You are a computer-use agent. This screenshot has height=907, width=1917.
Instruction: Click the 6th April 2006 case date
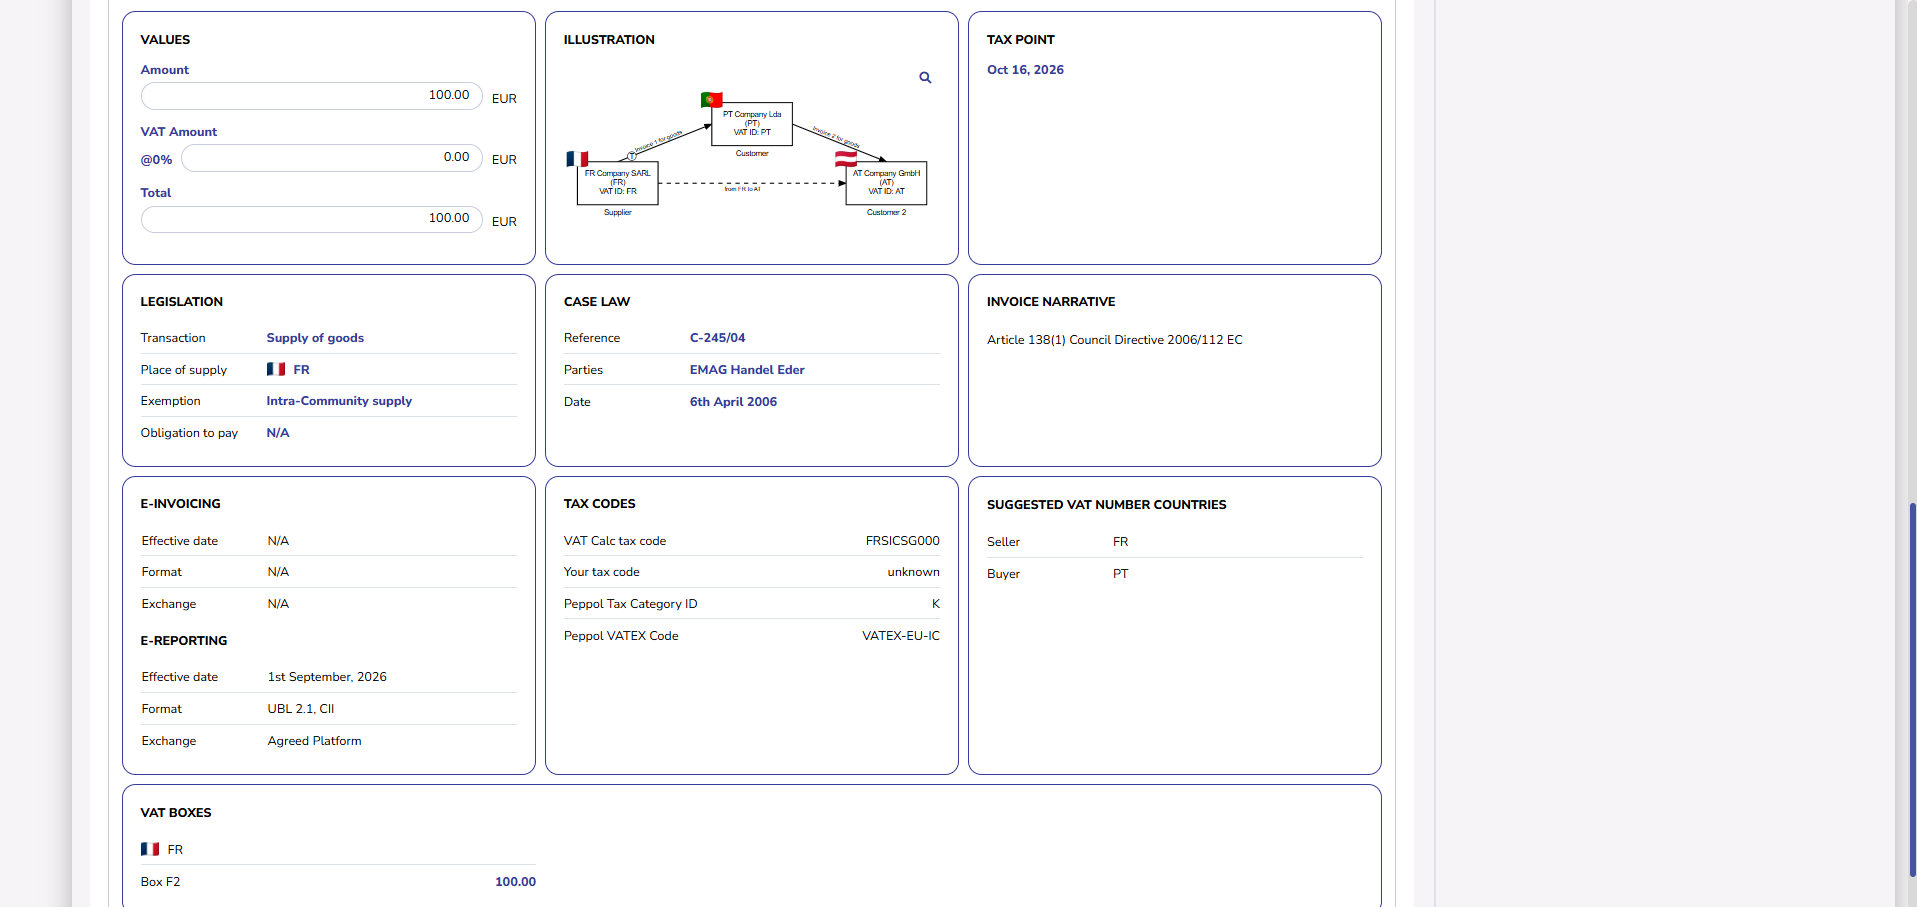coord(732,402)
